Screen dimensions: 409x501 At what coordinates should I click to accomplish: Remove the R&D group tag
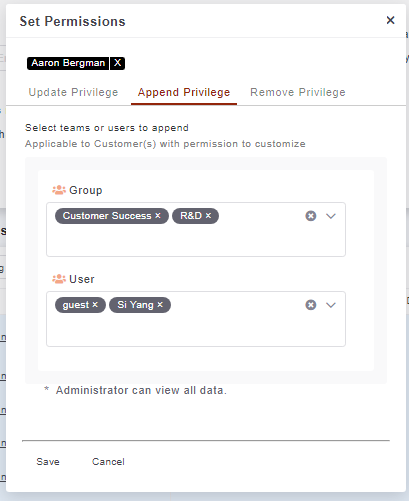(208, 216)
